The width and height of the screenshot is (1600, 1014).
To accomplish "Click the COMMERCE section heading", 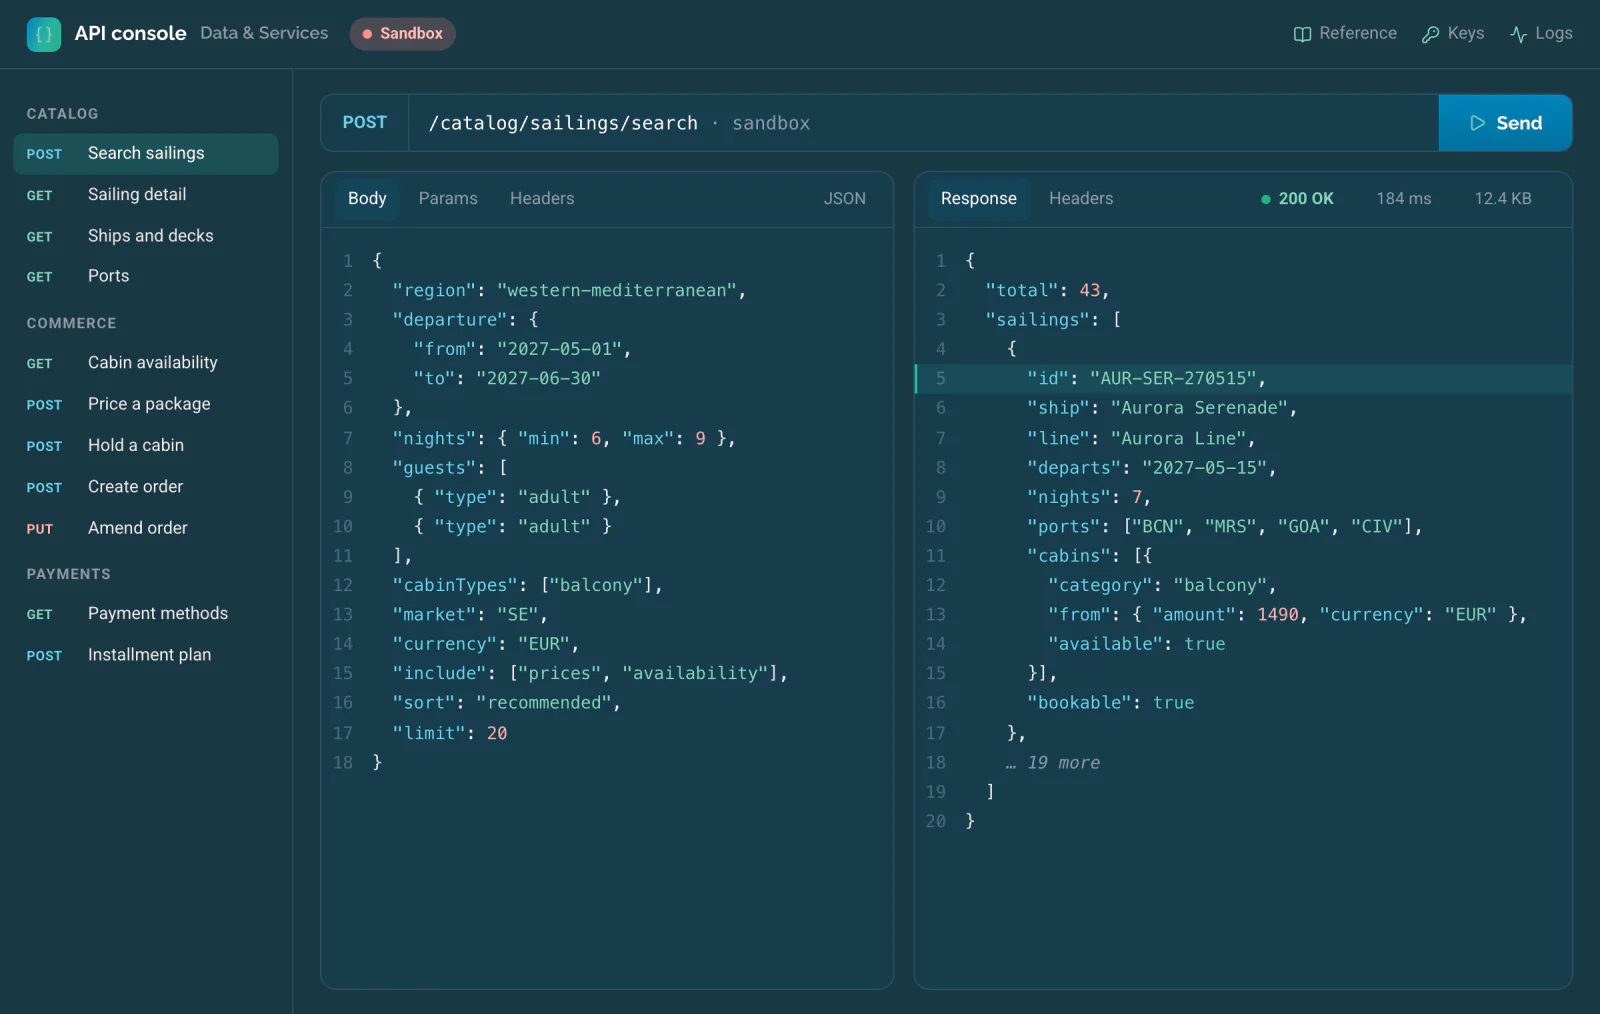I will tap(71, 323).
